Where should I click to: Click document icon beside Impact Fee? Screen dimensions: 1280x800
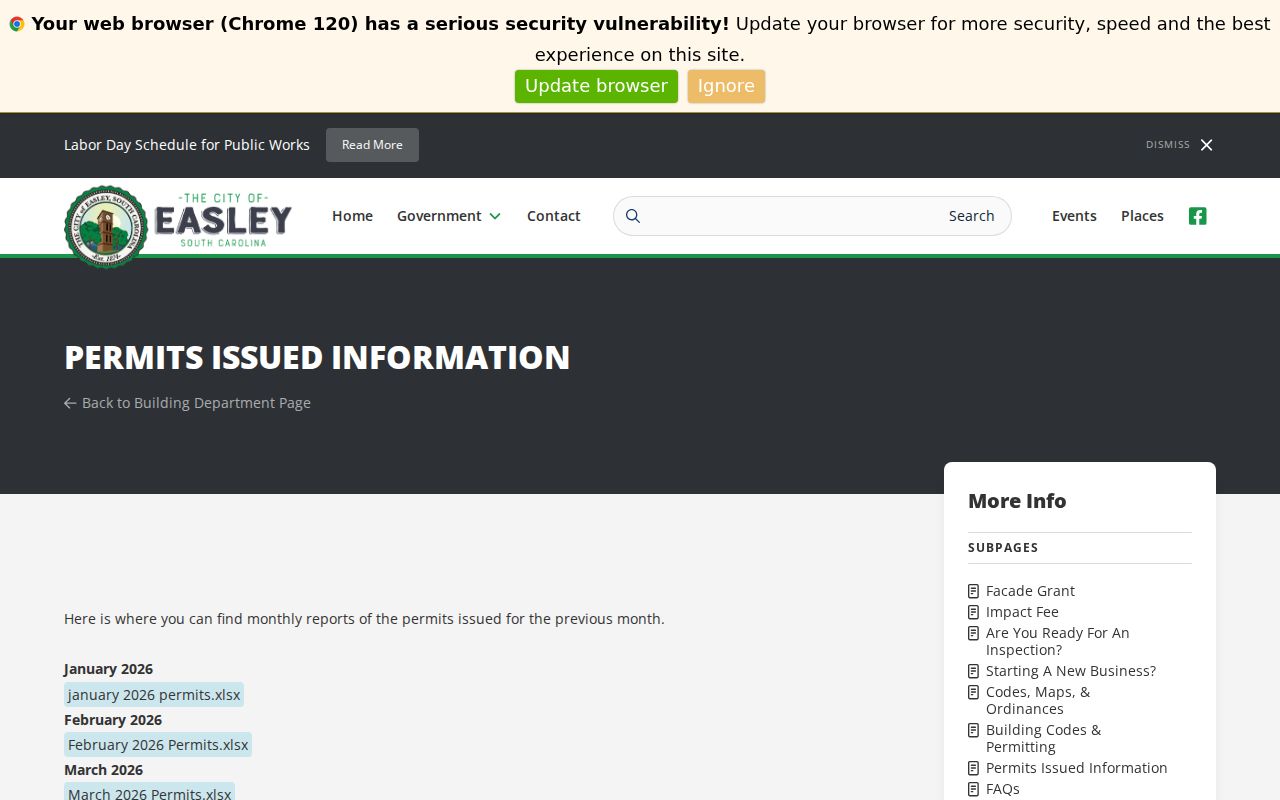click(974, 612)
